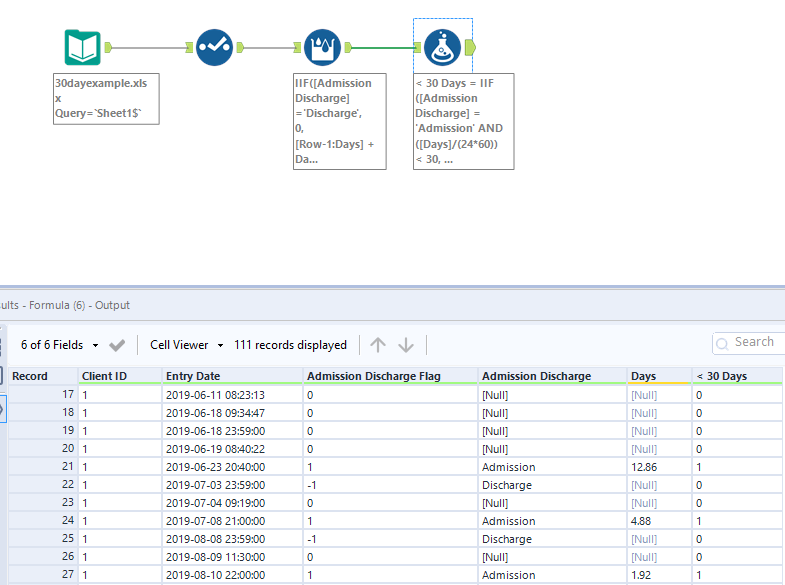Go to previous record with up arrow
This screenshot has width=785, height=585.
[377, 345]
